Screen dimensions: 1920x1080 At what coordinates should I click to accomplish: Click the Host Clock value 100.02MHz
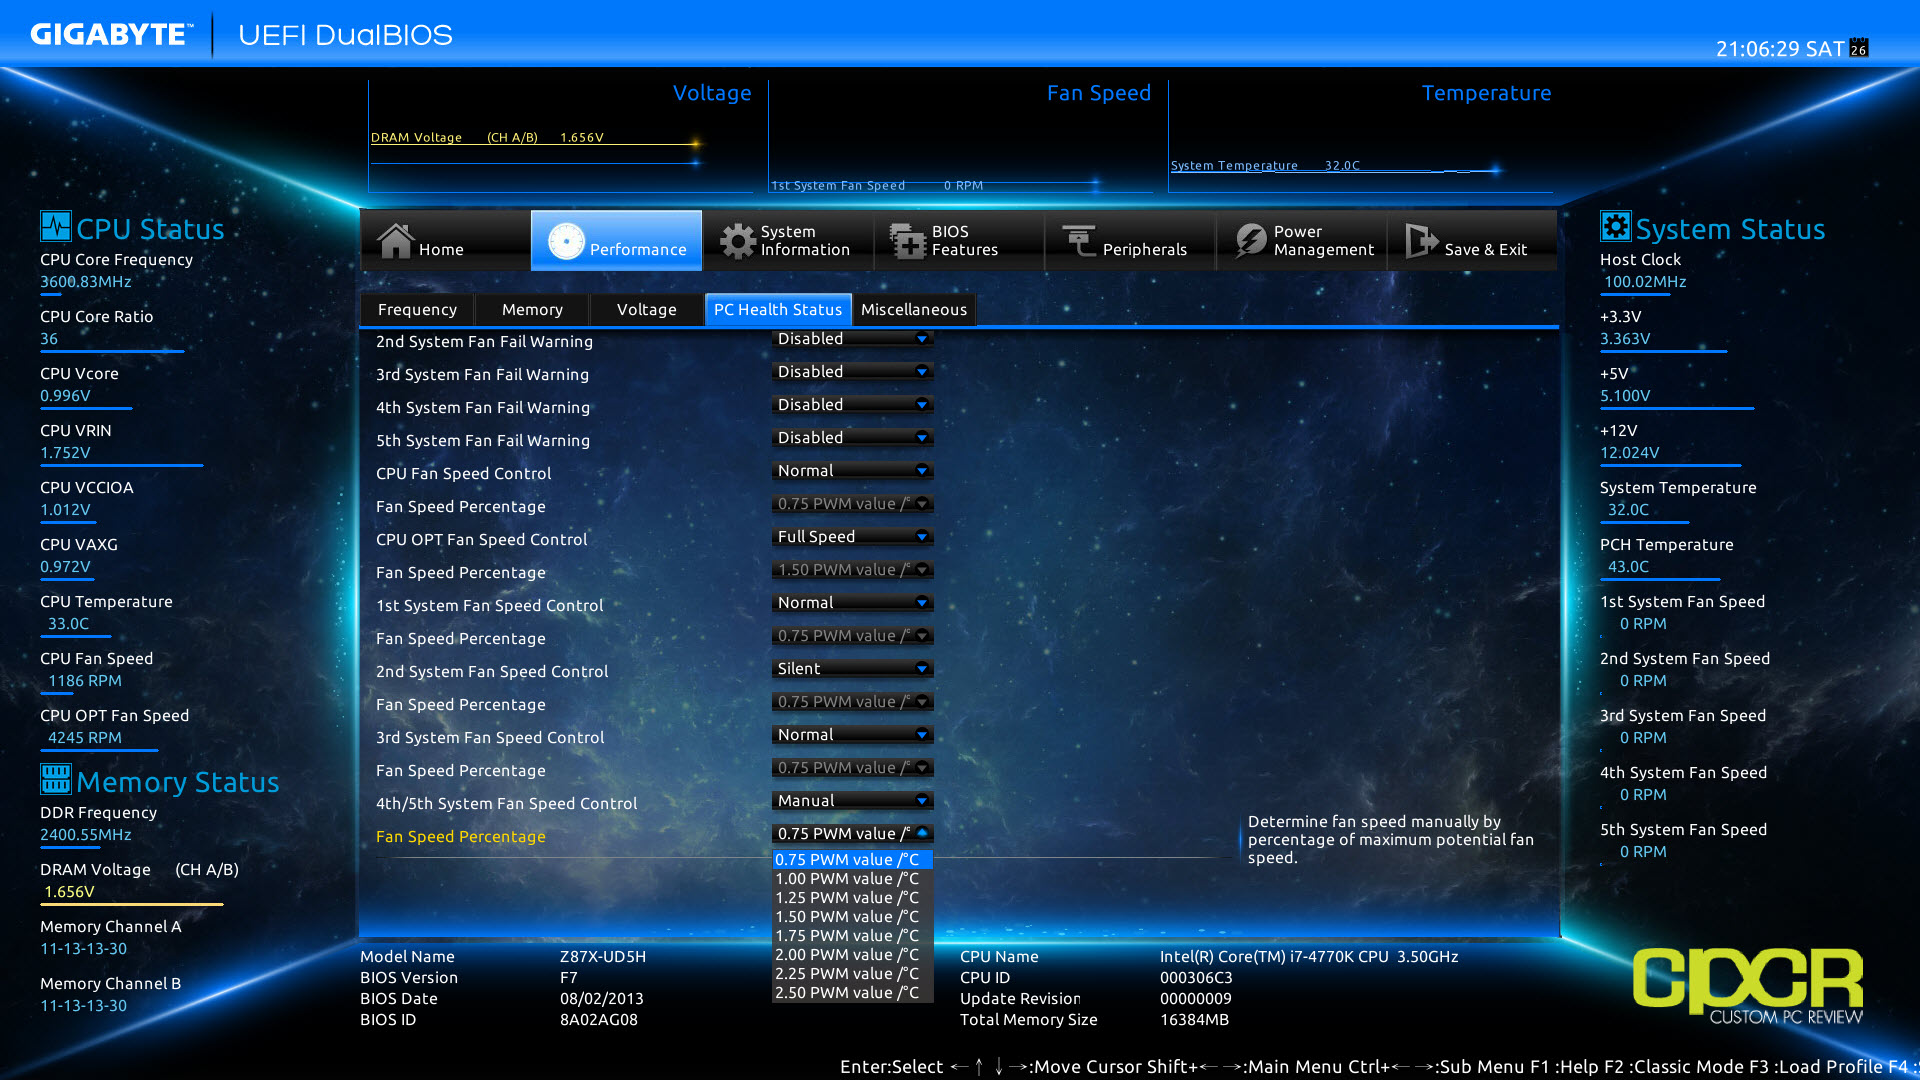point(1645,282)
